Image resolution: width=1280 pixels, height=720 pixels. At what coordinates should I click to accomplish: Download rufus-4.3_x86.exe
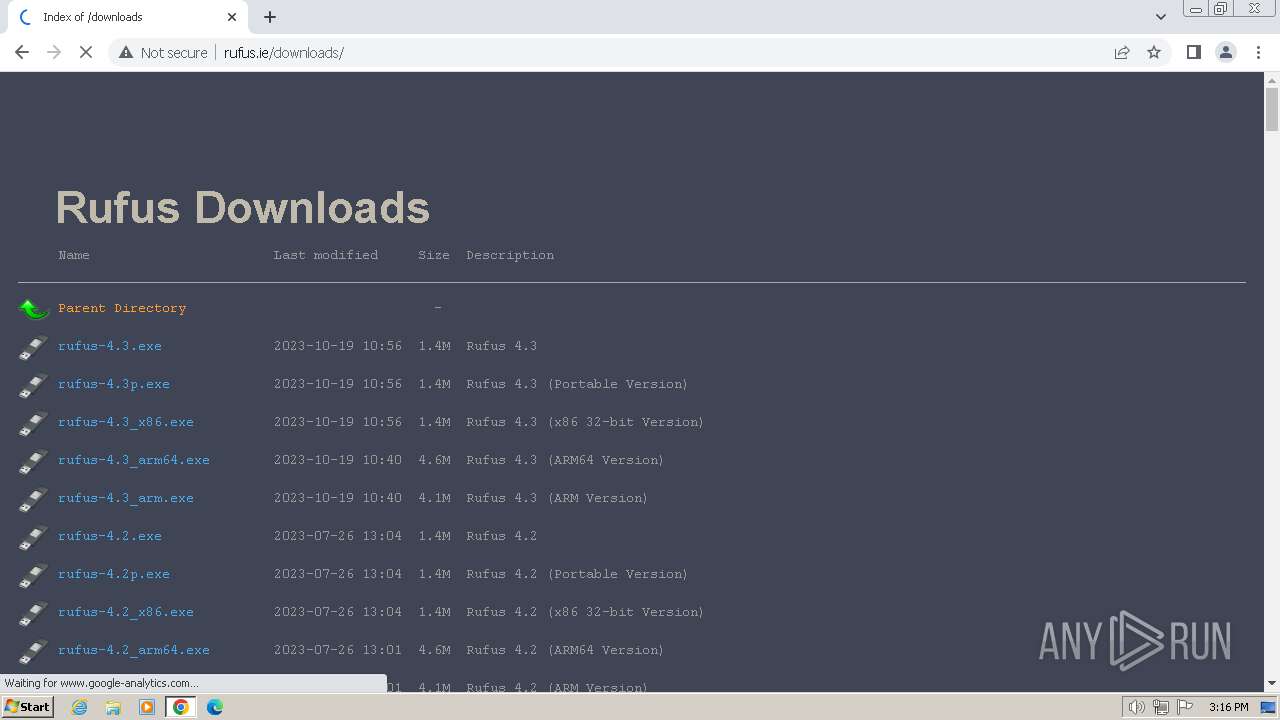tap(126, 422)
